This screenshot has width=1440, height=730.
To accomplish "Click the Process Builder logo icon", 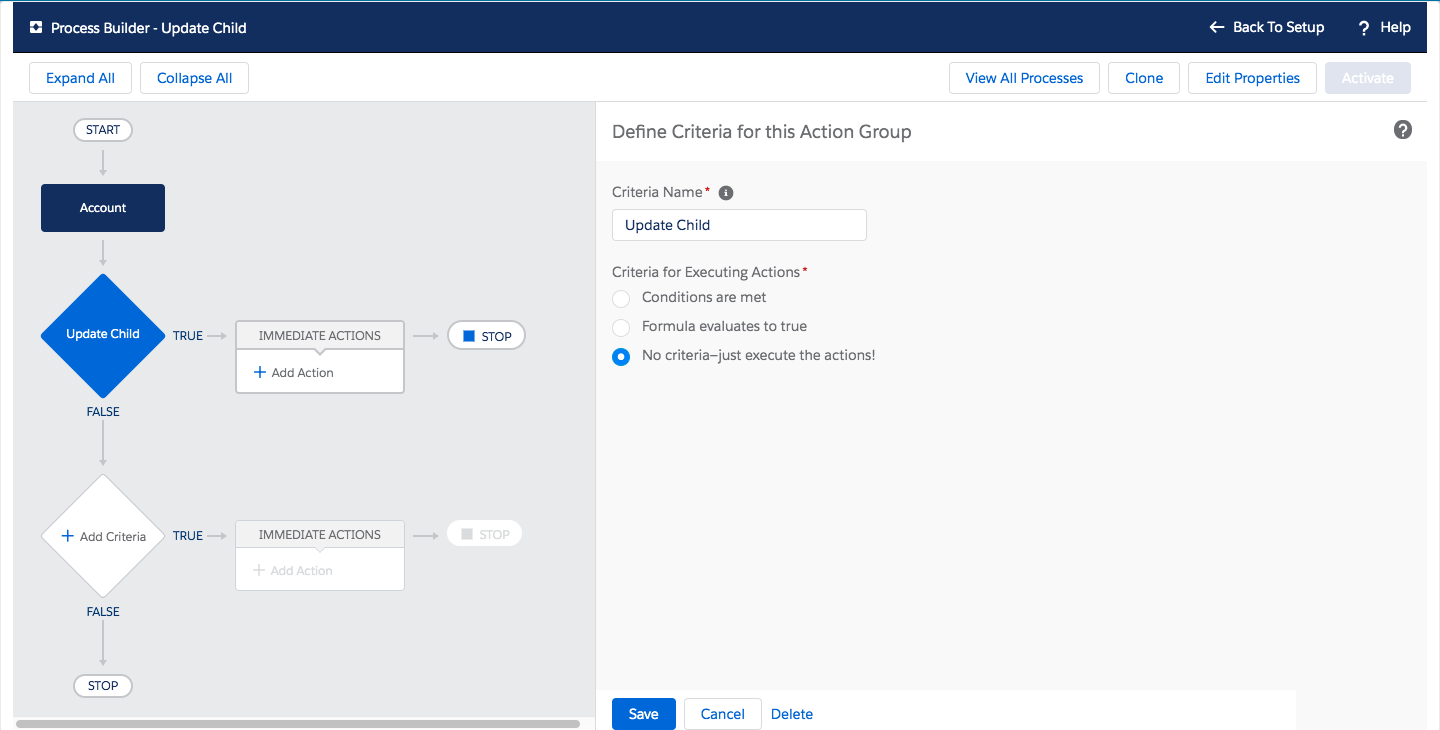I will point(36,28).
